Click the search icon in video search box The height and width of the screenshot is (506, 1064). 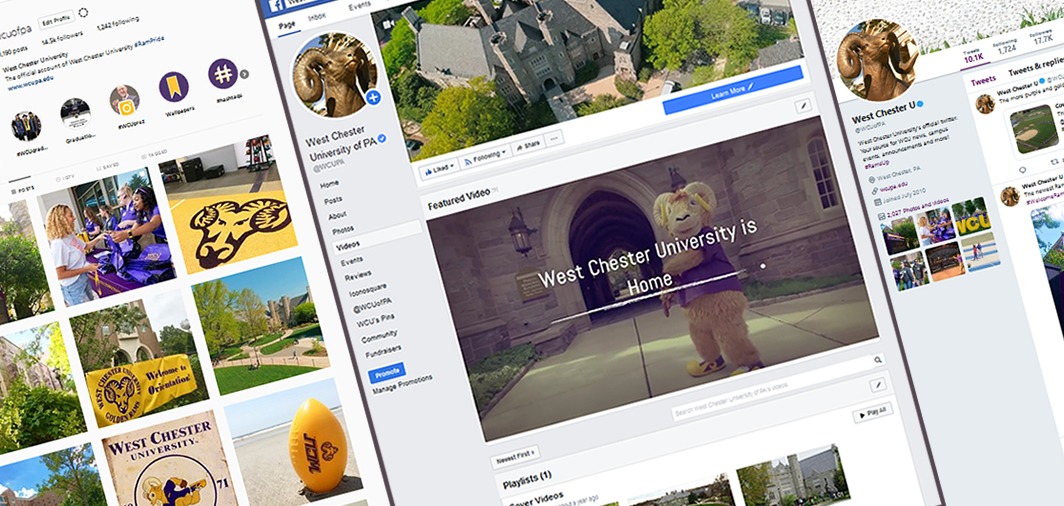pos(877,360)
